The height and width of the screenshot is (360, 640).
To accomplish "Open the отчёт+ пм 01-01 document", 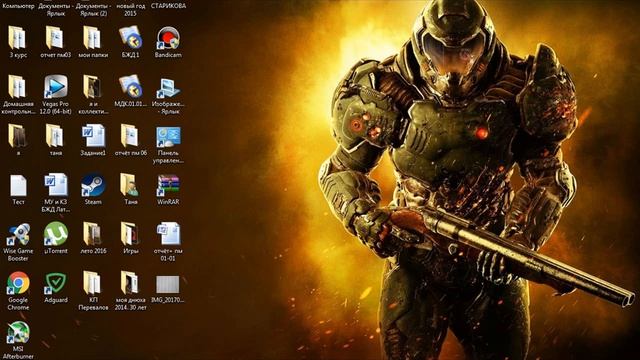I will tap(168, 234).
